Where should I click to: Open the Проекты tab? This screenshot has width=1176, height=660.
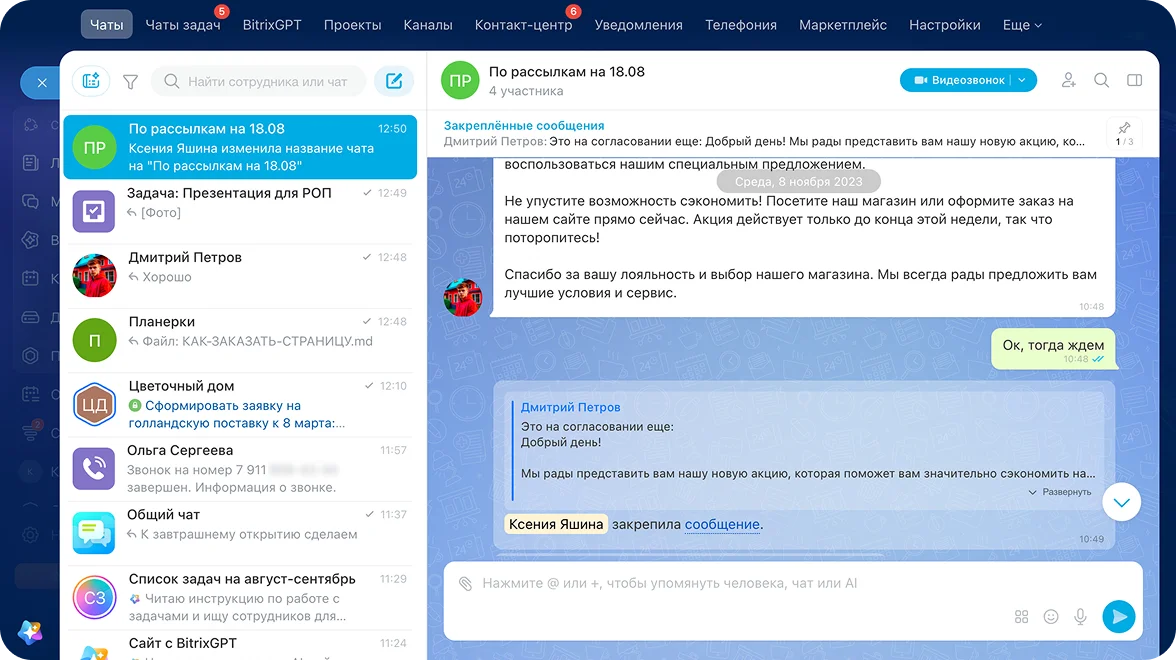pyautogui.click(x=352, y=25)
